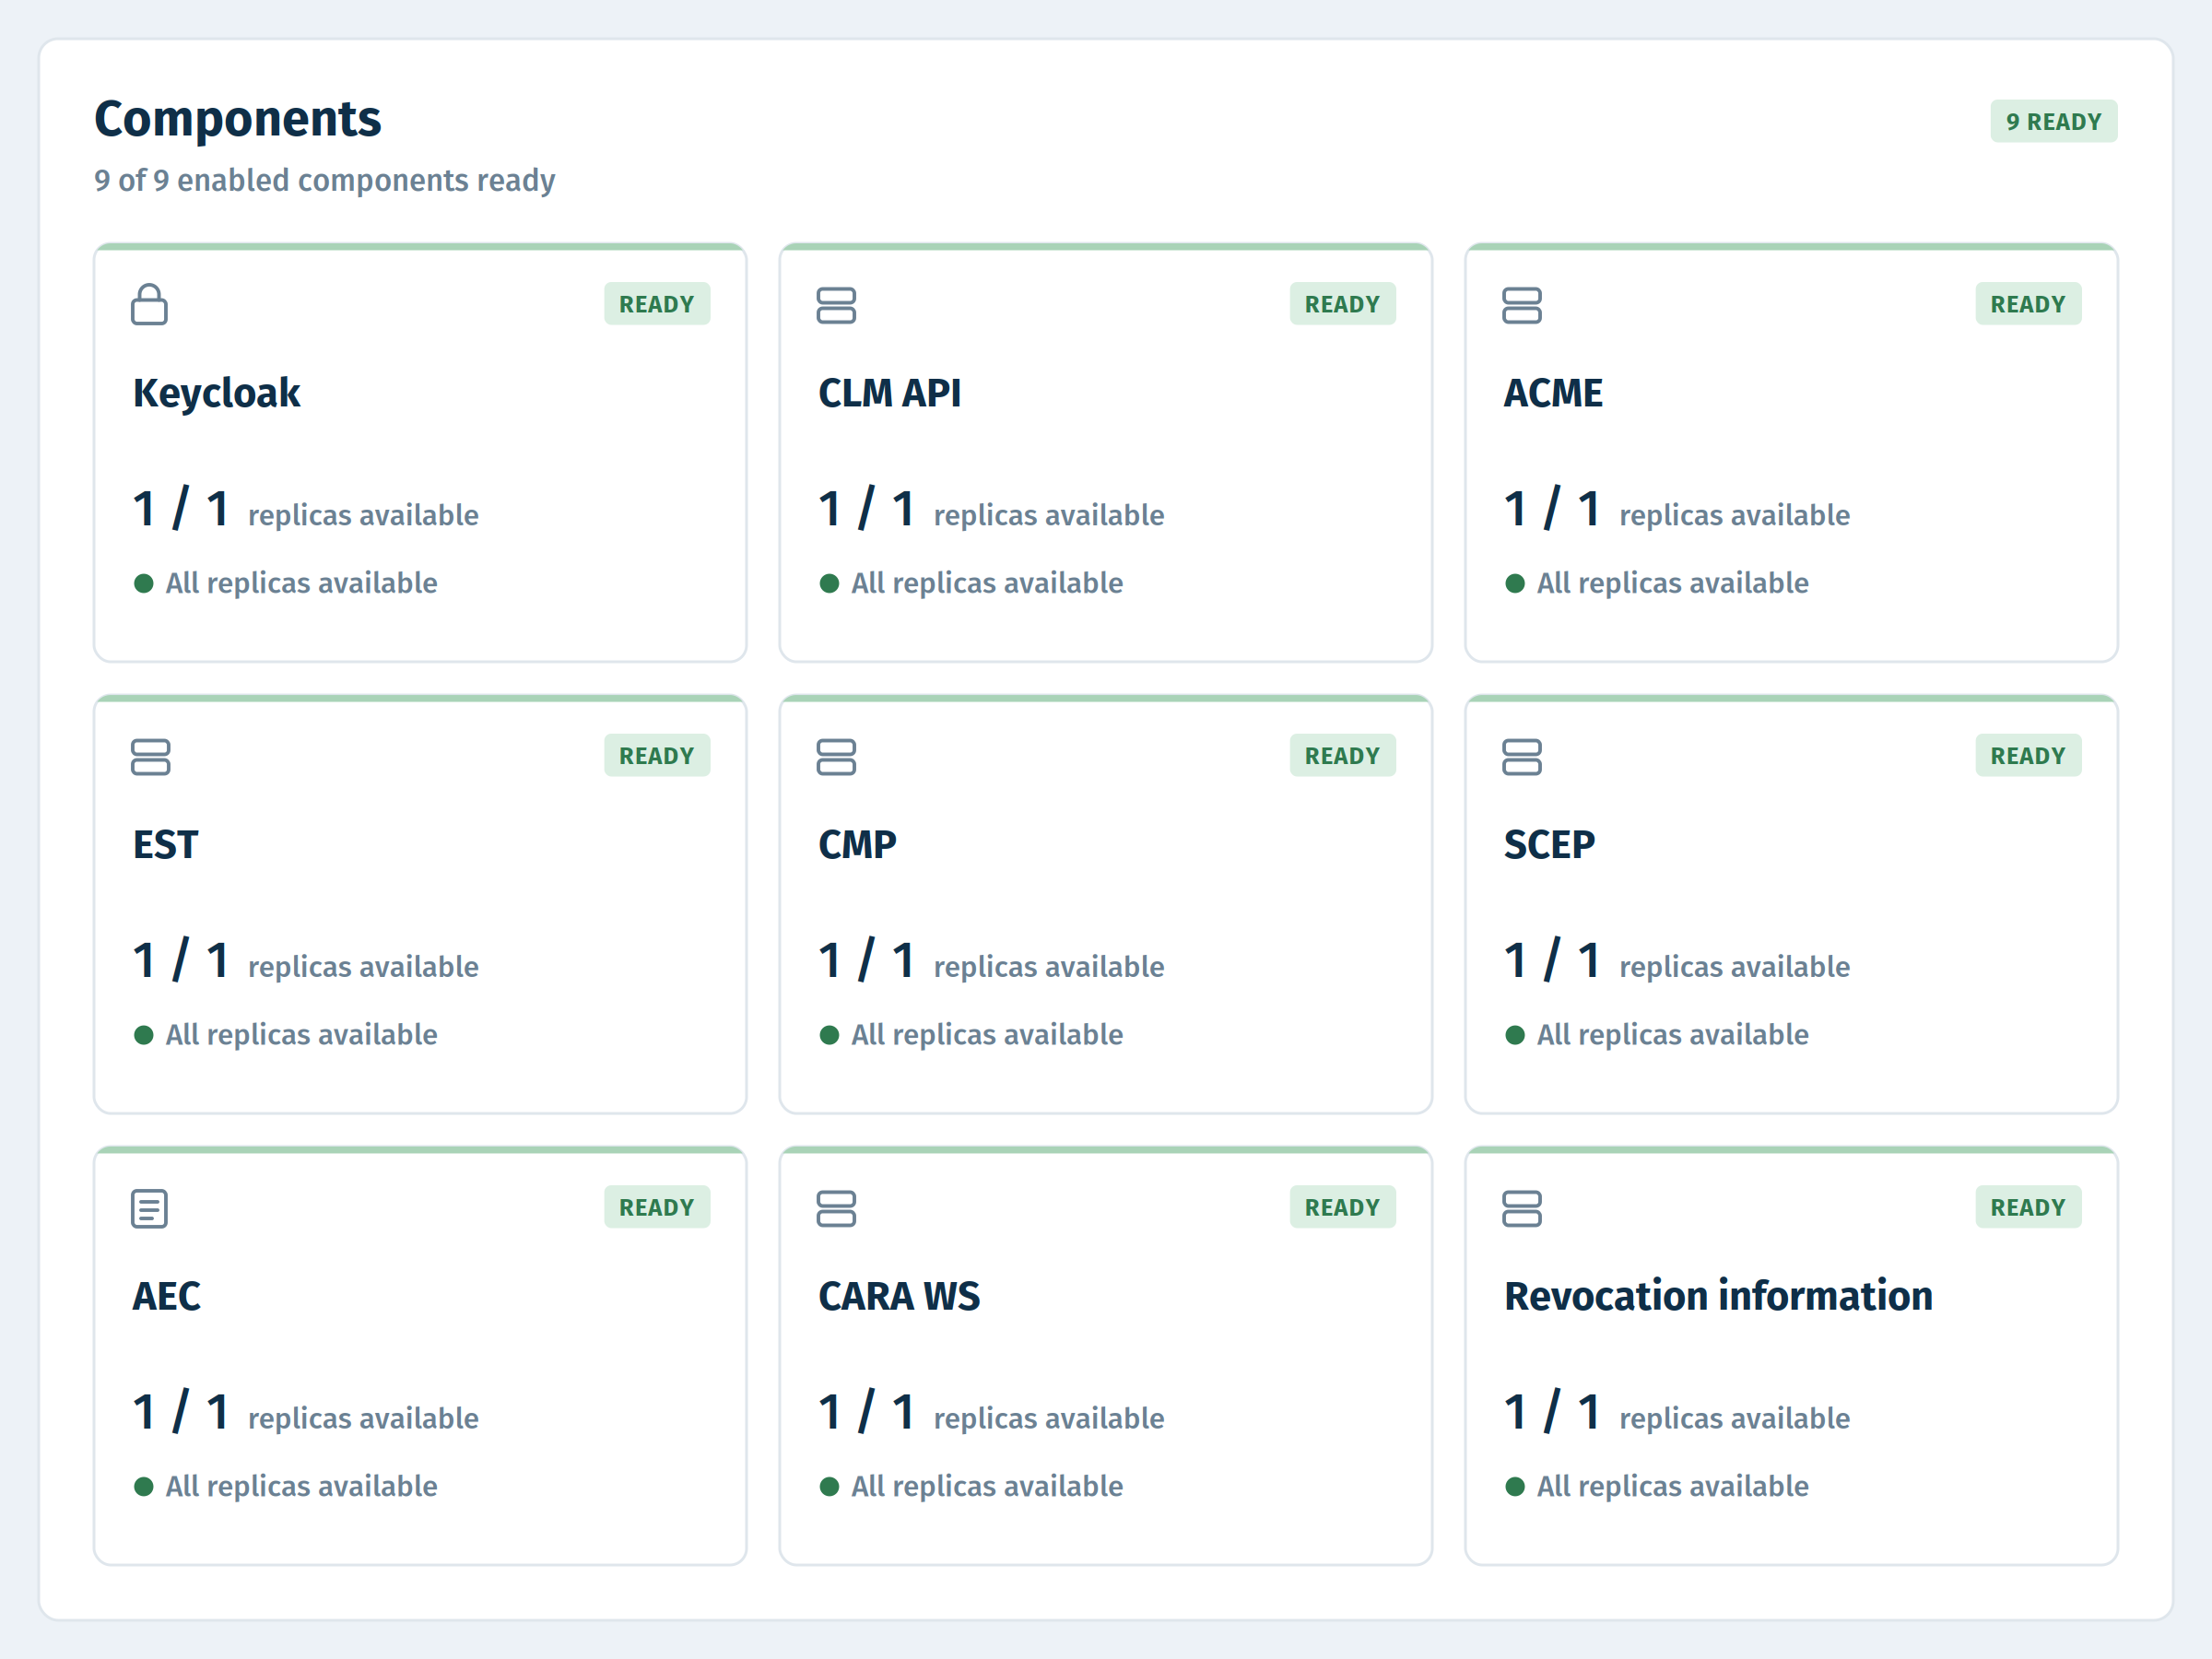The image size is (2212, 1659).
Task: Click the READY badge on AEC card
Action: click(x=657, y=1207)
